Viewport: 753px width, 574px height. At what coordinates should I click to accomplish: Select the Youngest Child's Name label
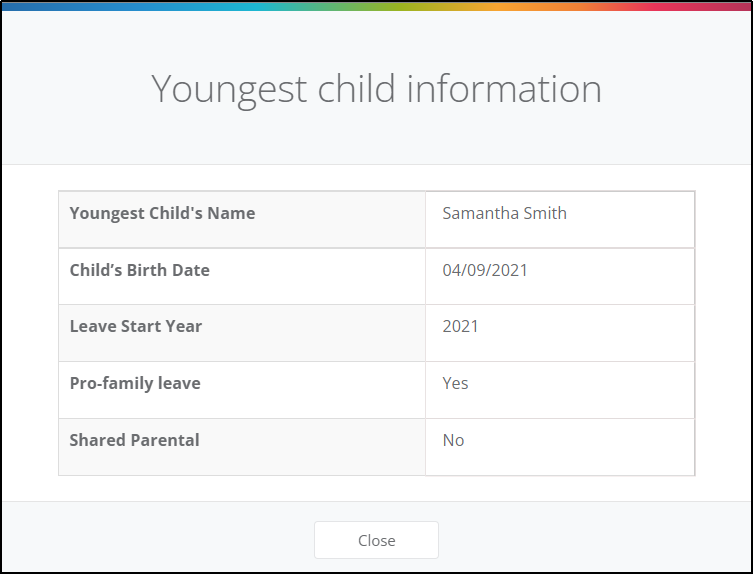click(x=162, y=213)
